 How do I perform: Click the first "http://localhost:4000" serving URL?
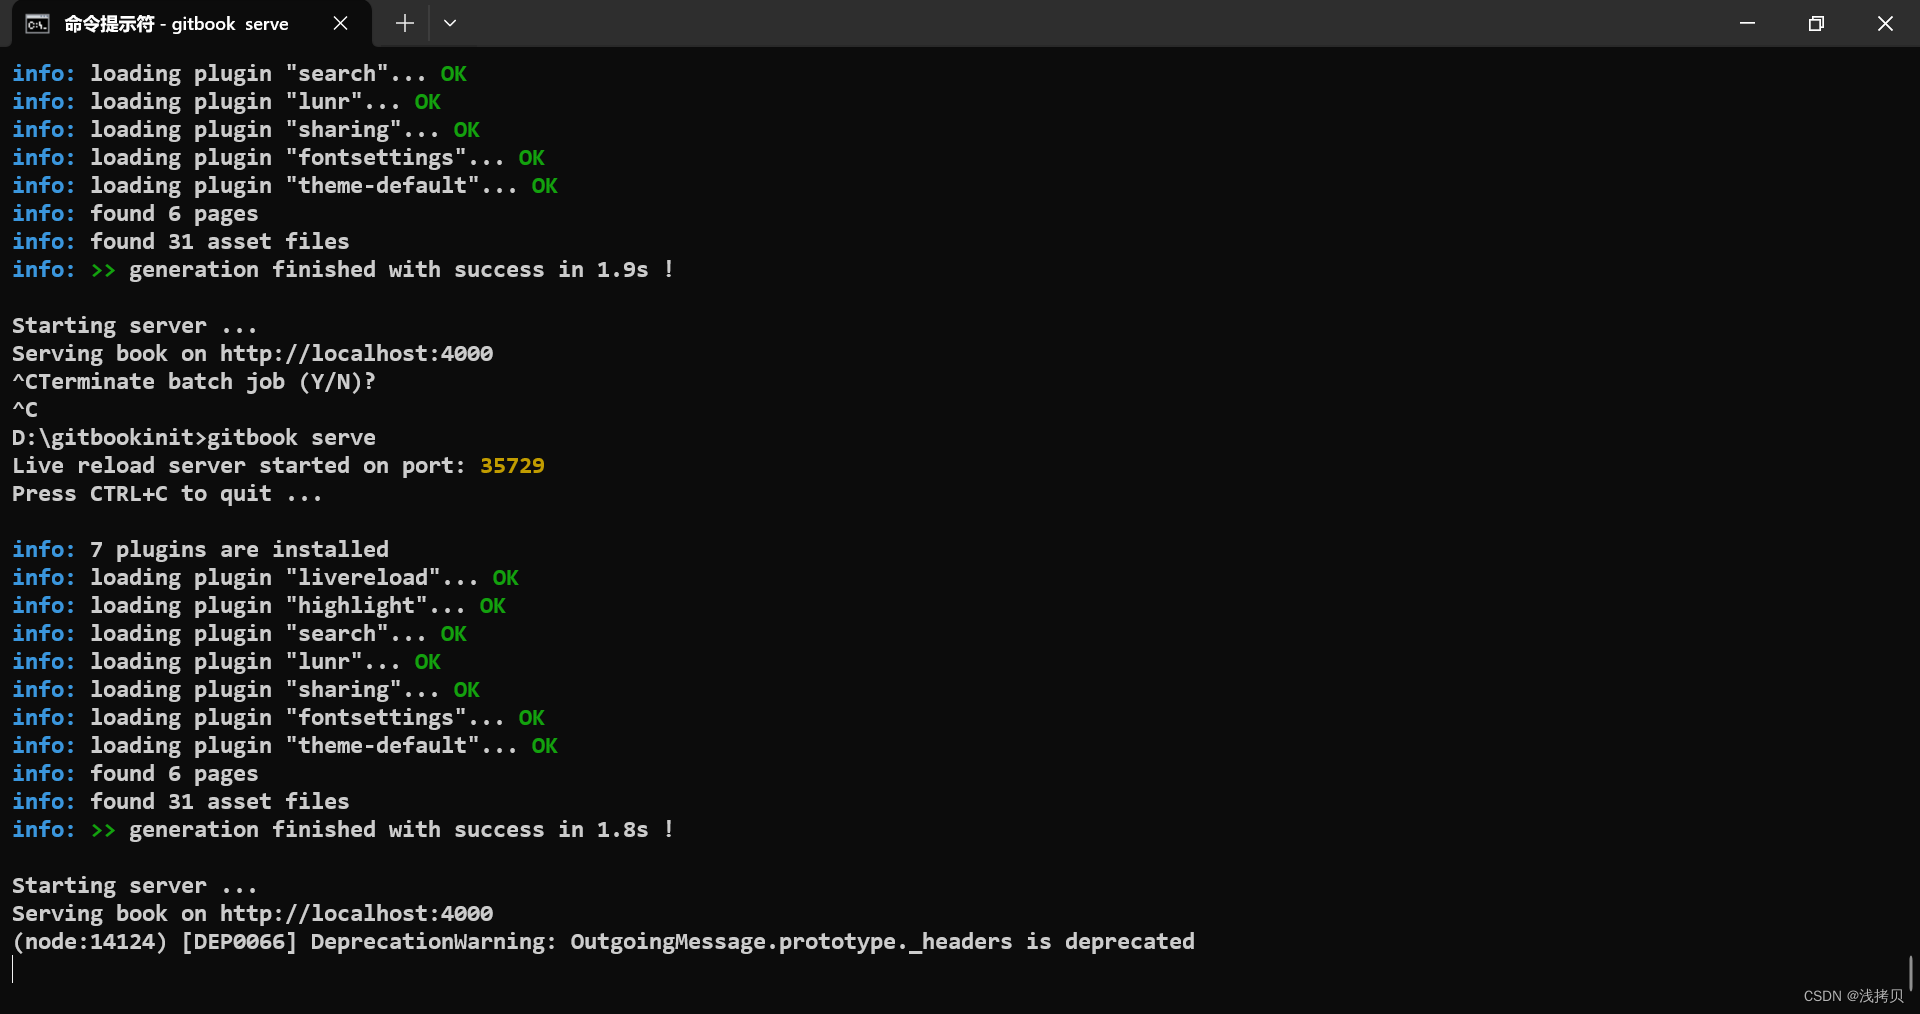[356, 353]
